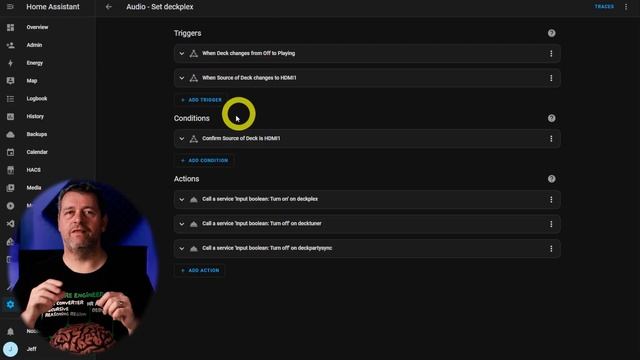Expand 'When Source of Deck changes to HDMI1' trigger
The image size is (640, 360).
pyautogui.click(x=182, y=78)
